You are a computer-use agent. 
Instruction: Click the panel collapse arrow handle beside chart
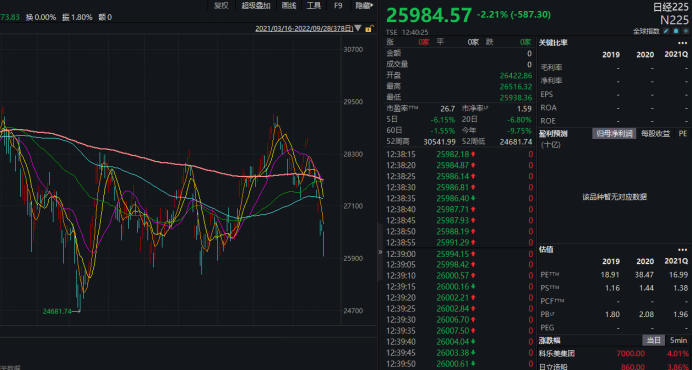click(x=380, y=252)
